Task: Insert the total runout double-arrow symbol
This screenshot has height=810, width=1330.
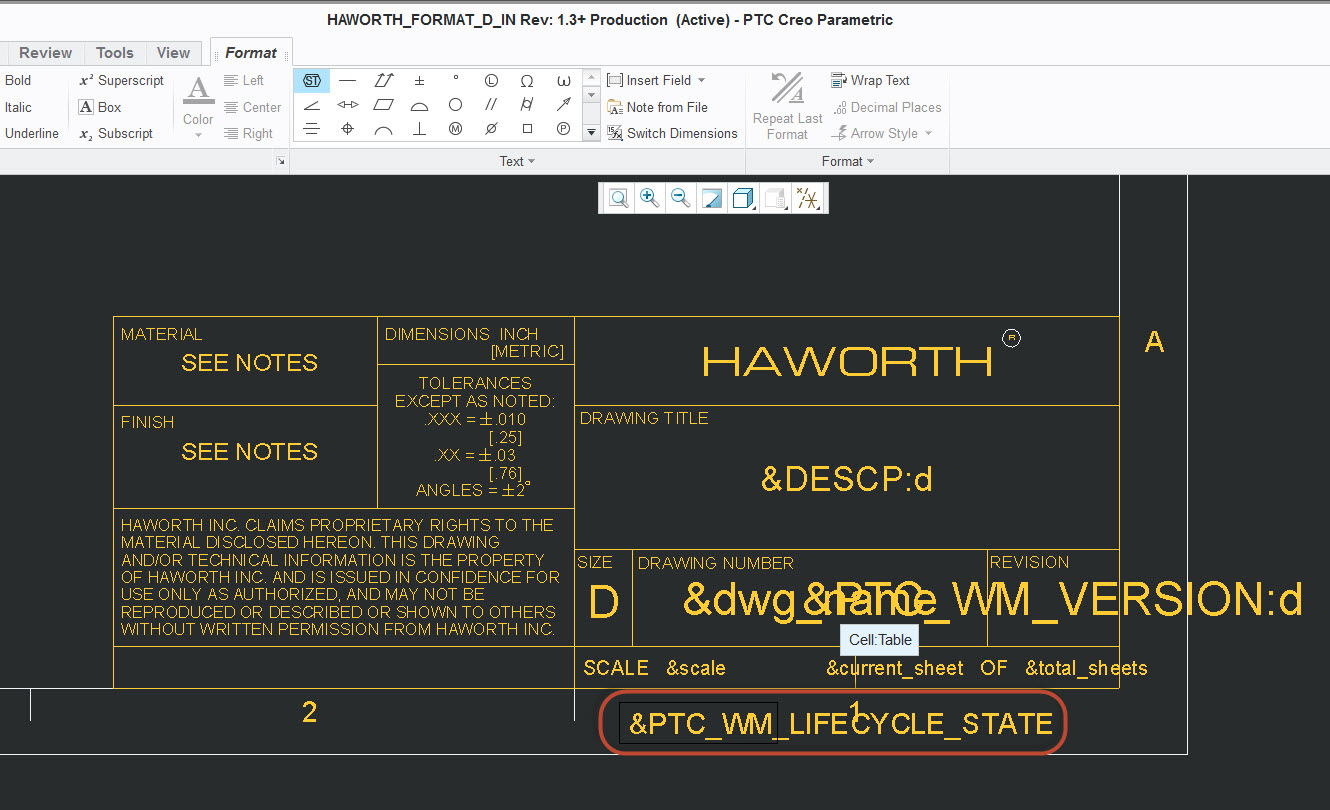Action: pyautogui.click(x=384, y=81)
